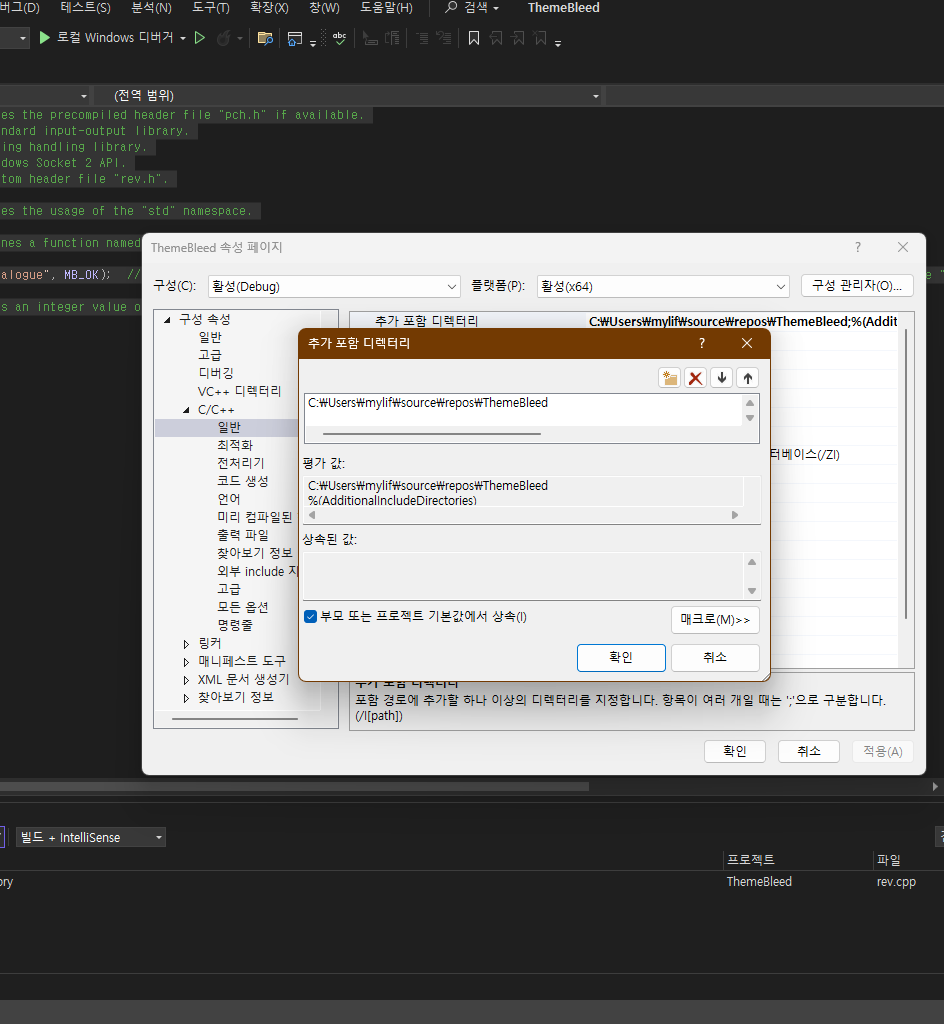The height and width of the screenshot is (1024, 944).
Task: Click the bookmark toggle icon in toolbar
Action: coord(474,39)
